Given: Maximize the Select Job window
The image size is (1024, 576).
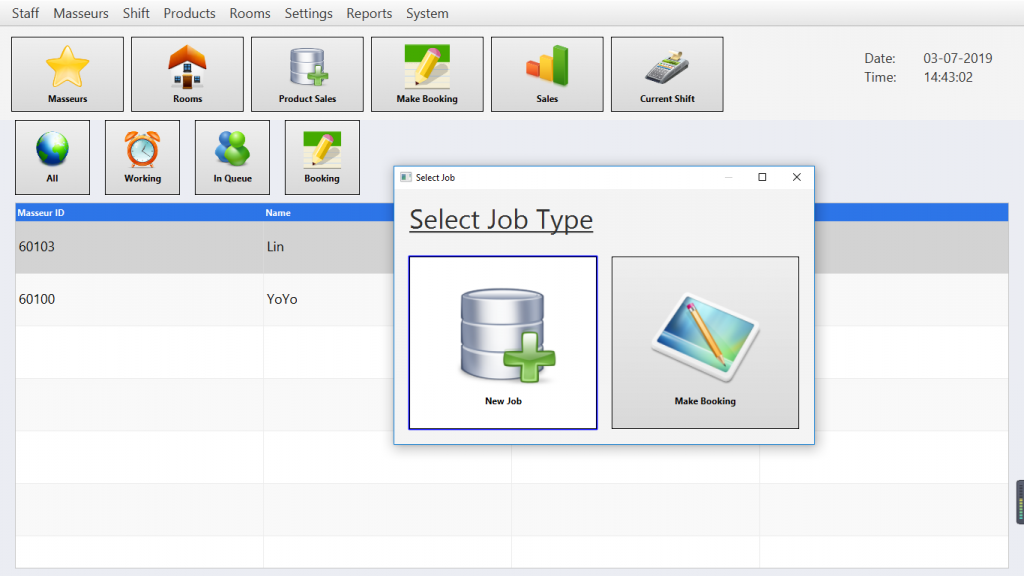Looking at the screenshot, I should coord(762,177).
